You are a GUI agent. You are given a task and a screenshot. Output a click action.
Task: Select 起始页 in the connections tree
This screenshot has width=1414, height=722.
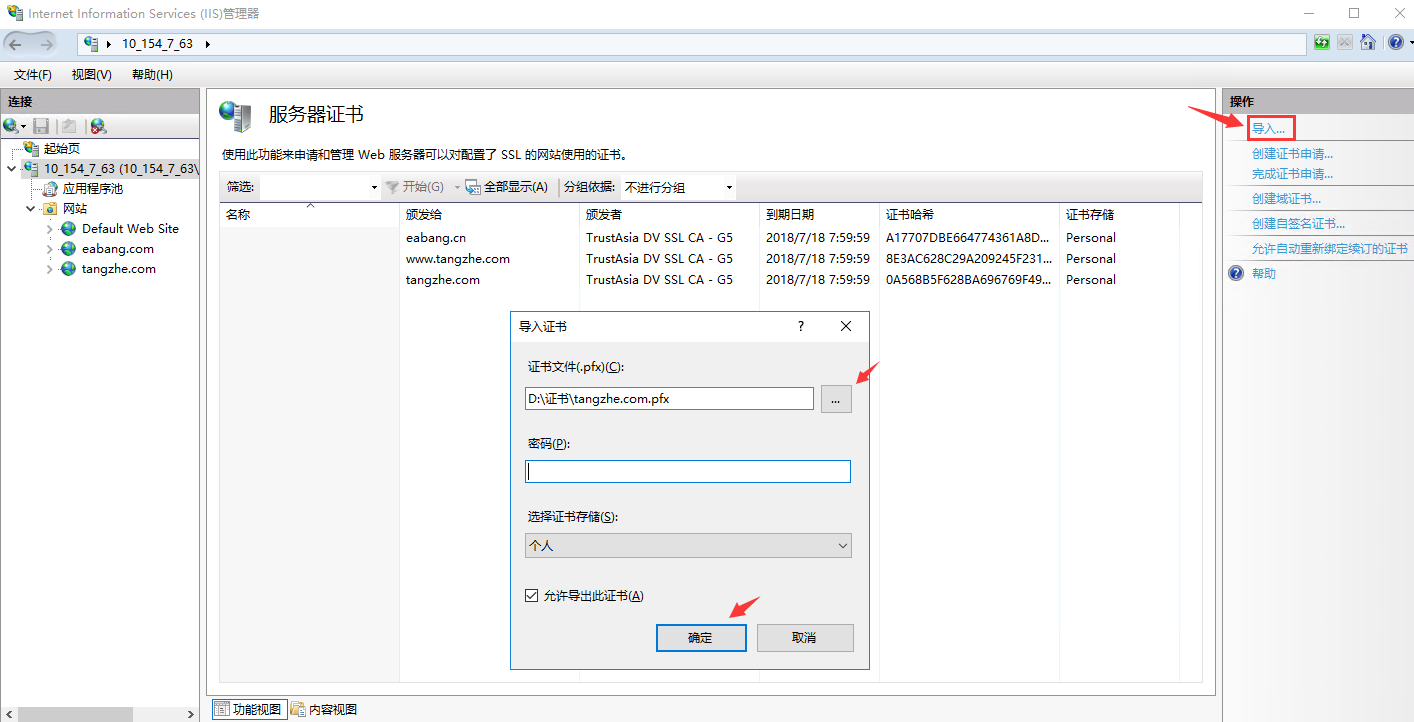(x=61, y=148)
